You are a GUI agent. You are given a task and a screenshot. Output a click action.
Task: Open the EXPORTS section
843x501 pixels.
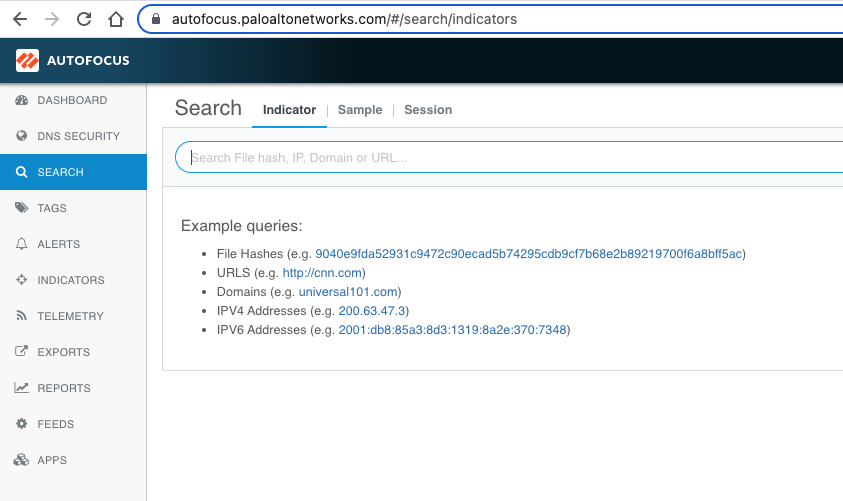[63, 353]
